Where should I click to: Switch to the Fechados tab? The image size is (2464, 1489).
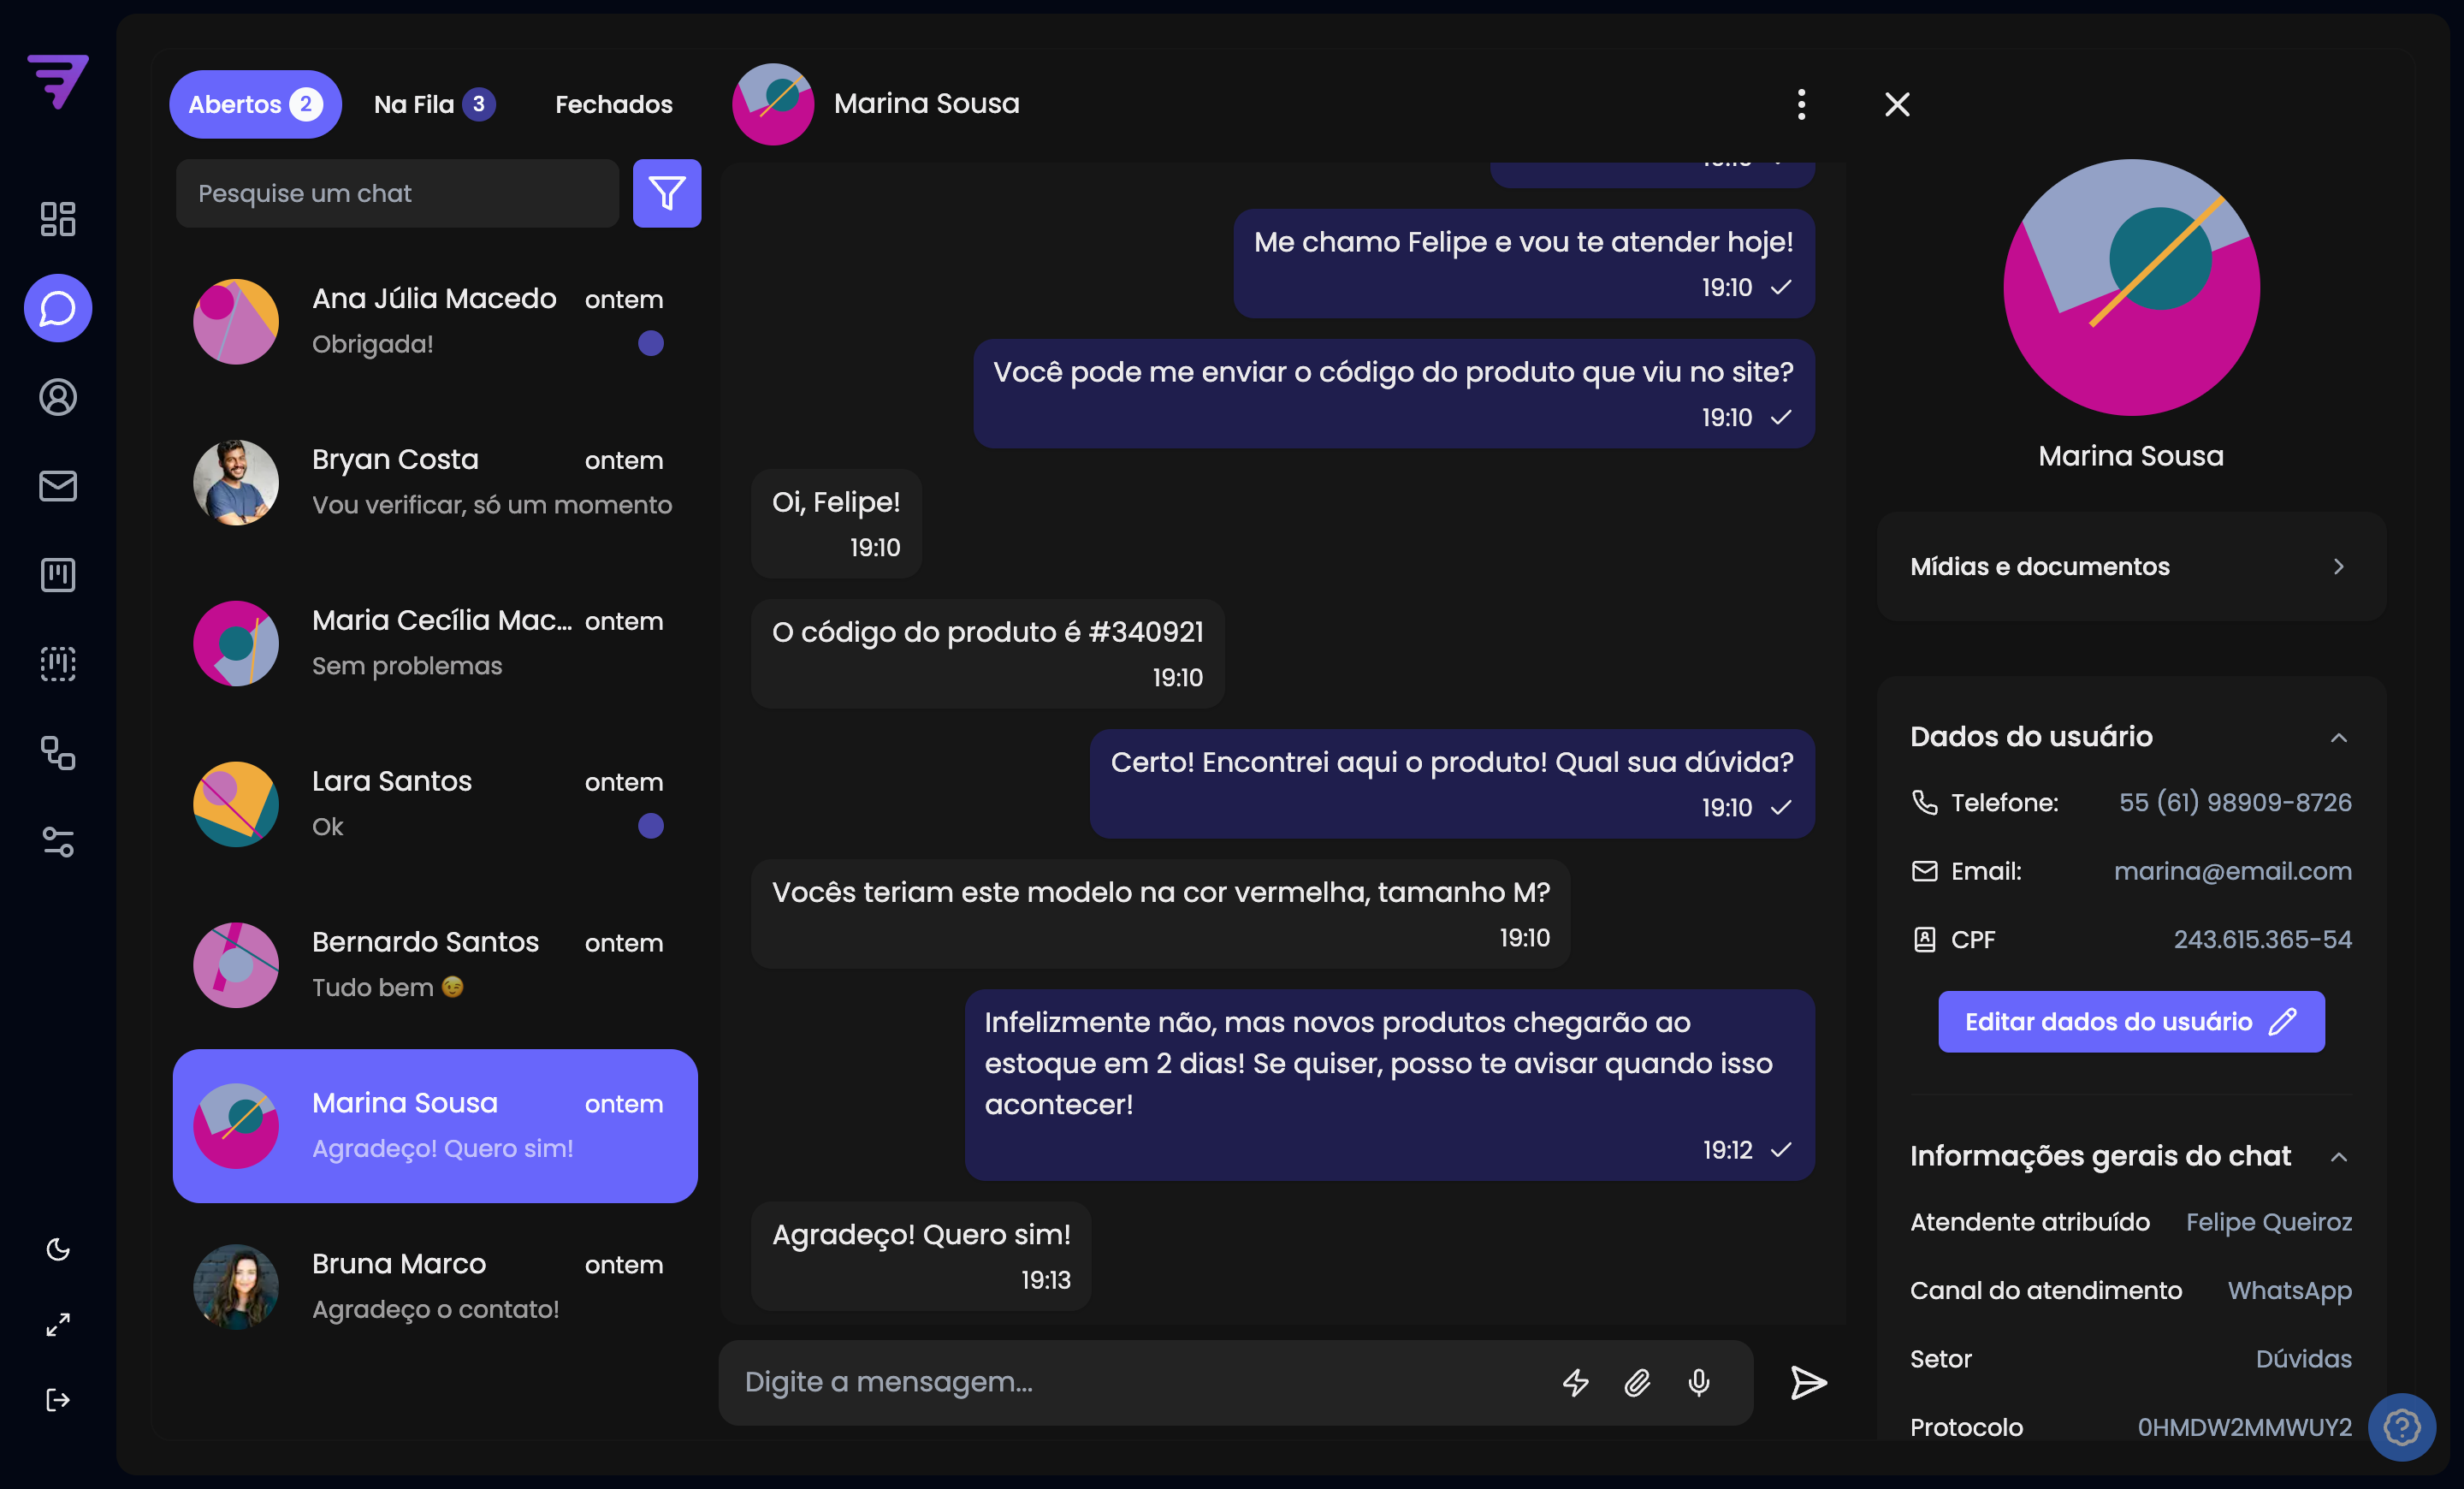(613, 104)
